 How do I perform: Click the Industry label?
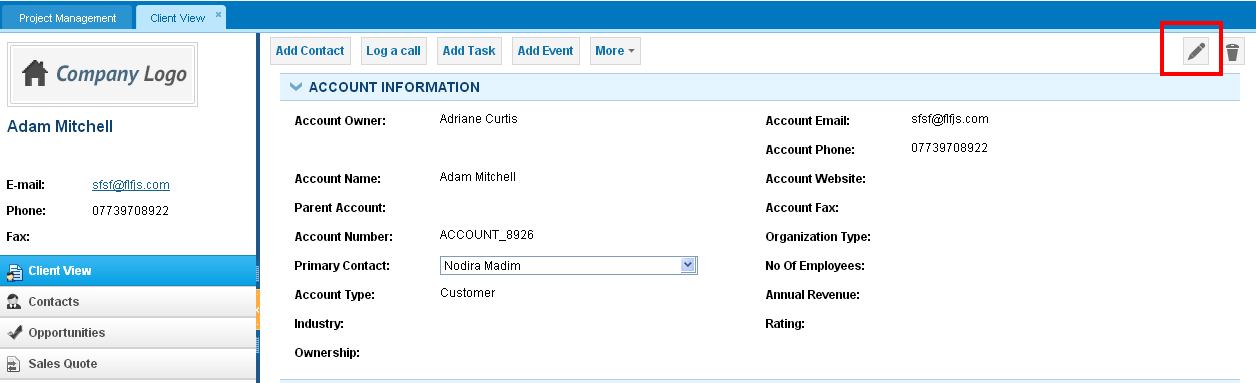point(319,324)
